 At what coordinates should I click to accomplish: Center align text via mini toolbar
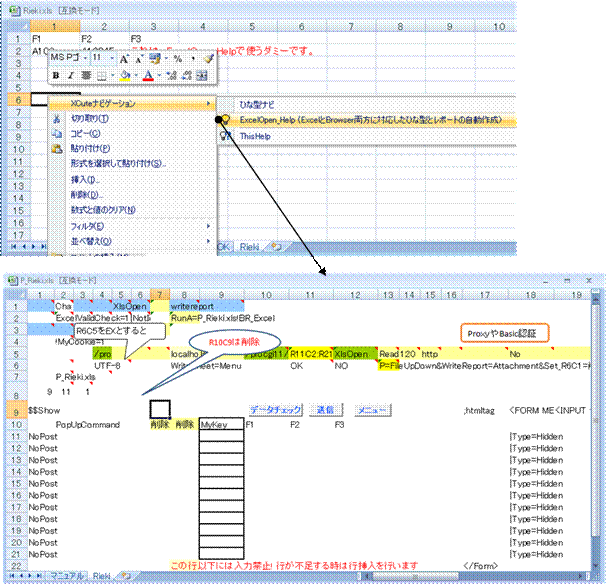pyautogui.click(x=86, y=75)
